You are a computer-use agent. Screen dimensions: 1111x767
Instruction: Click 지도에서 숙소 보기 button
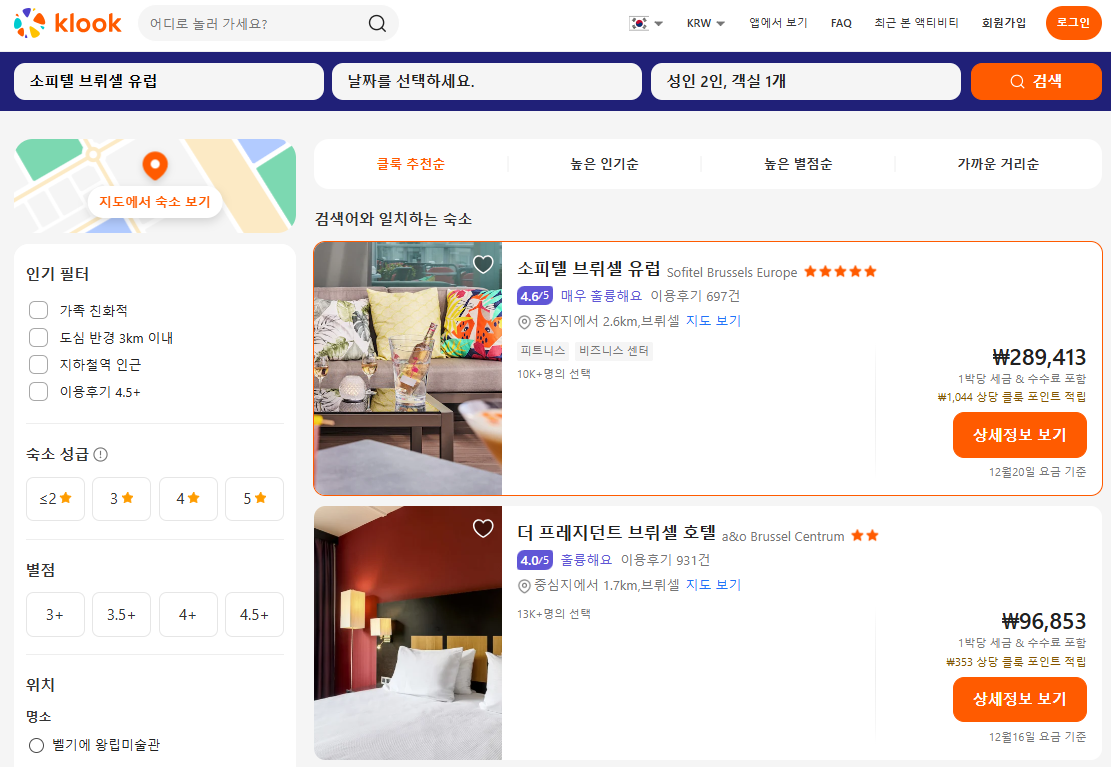[155, 202]
